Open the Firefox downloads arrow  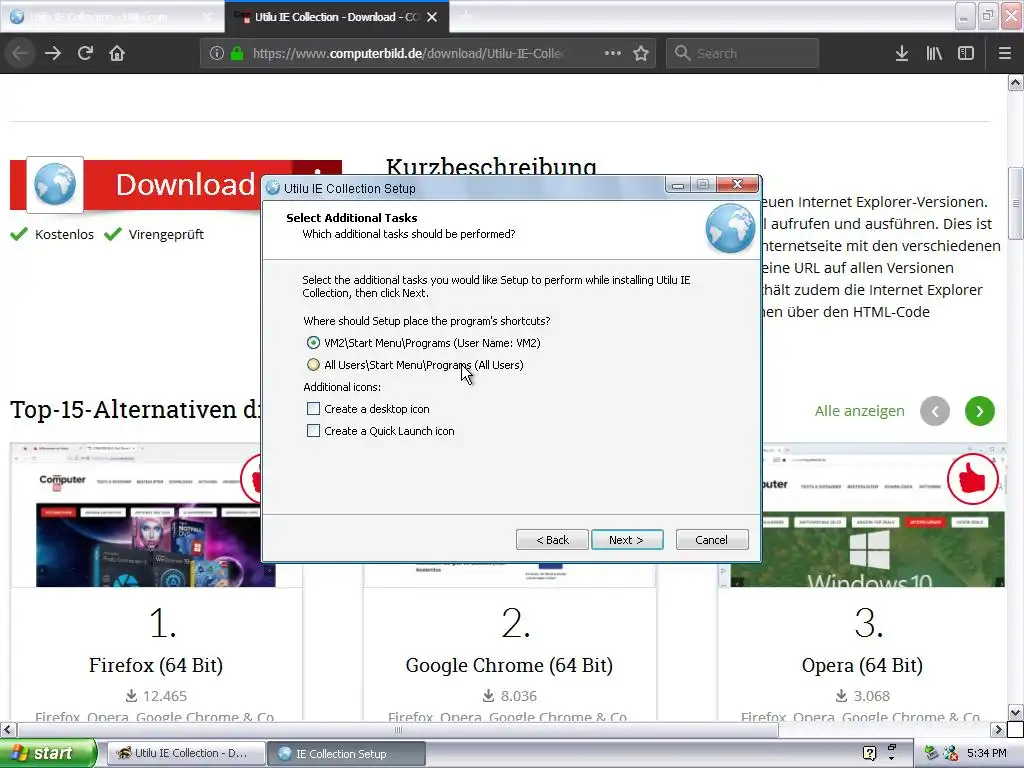pyautogui.click(x=902, y=53)
